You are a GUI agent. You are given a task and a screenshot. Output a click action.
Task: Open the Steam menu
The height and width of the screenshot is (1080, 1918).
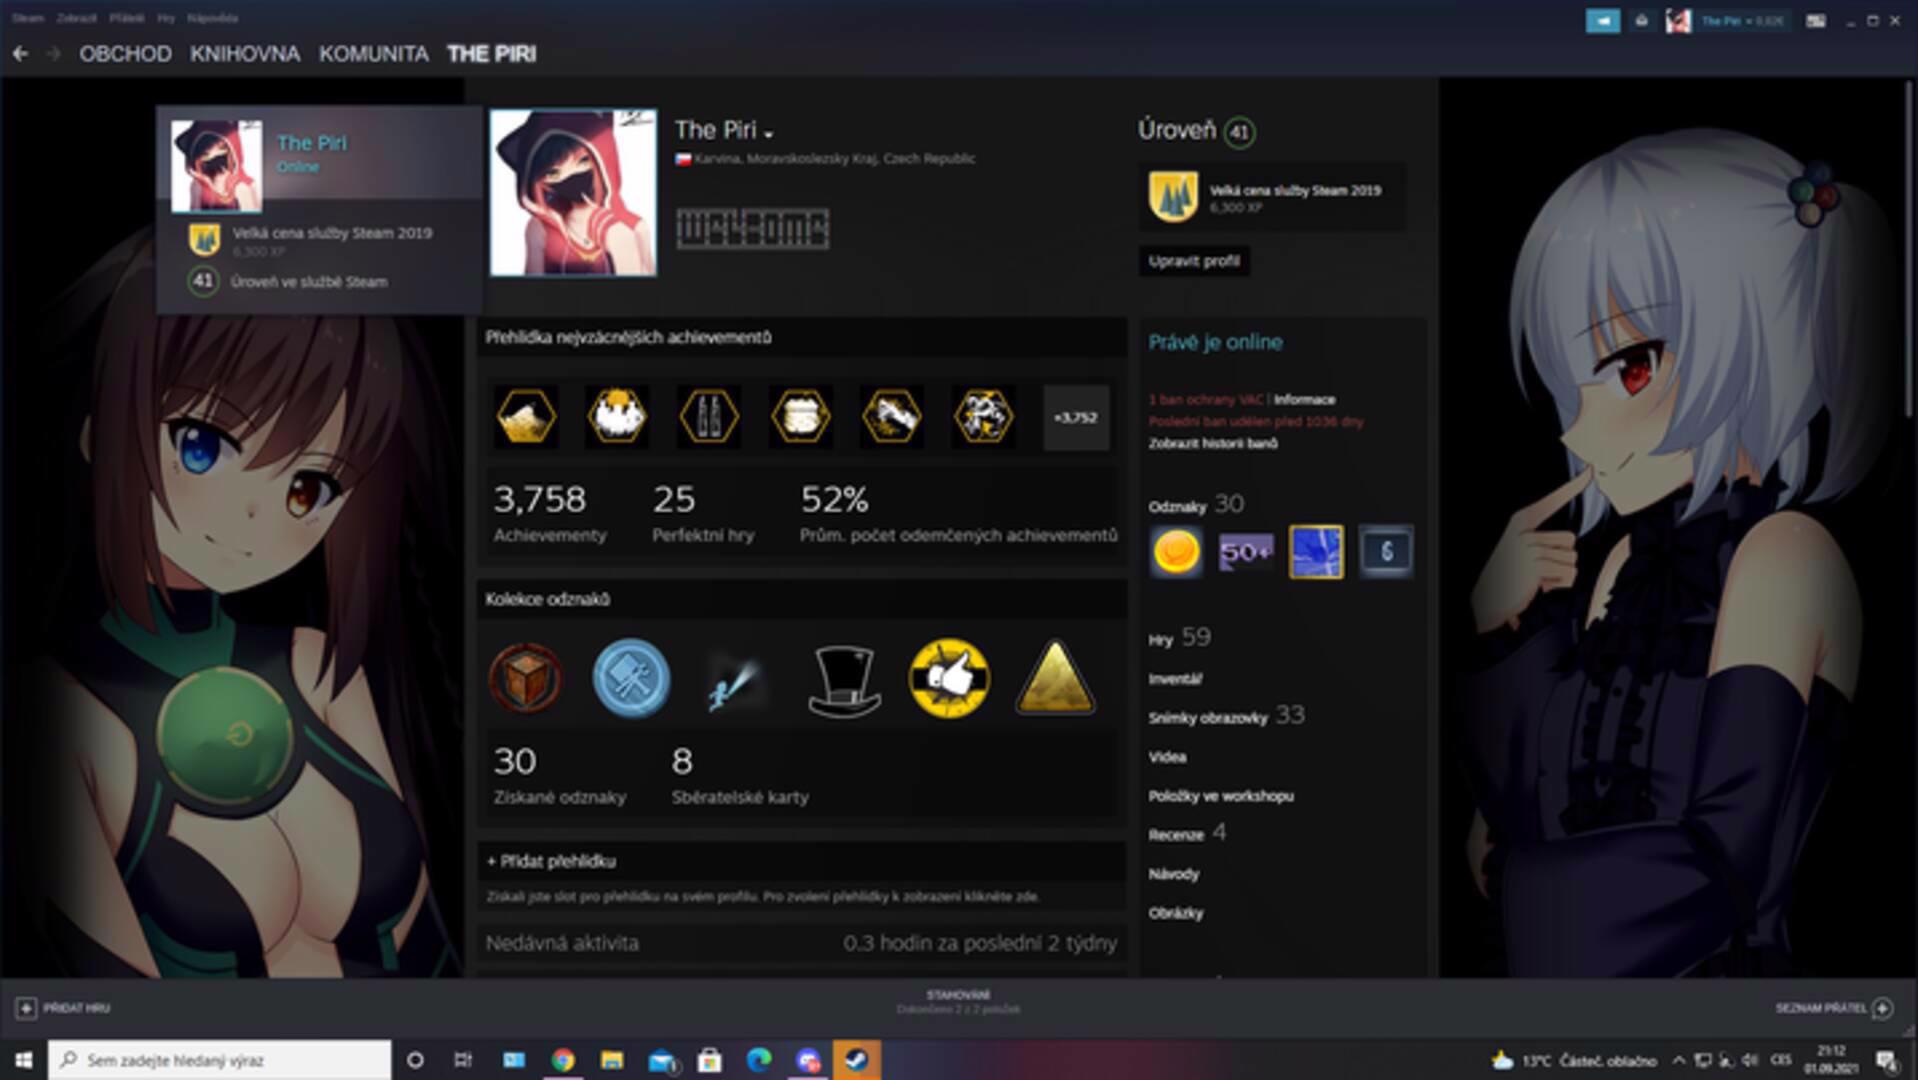pyautogui.click(x=28, y=18)
